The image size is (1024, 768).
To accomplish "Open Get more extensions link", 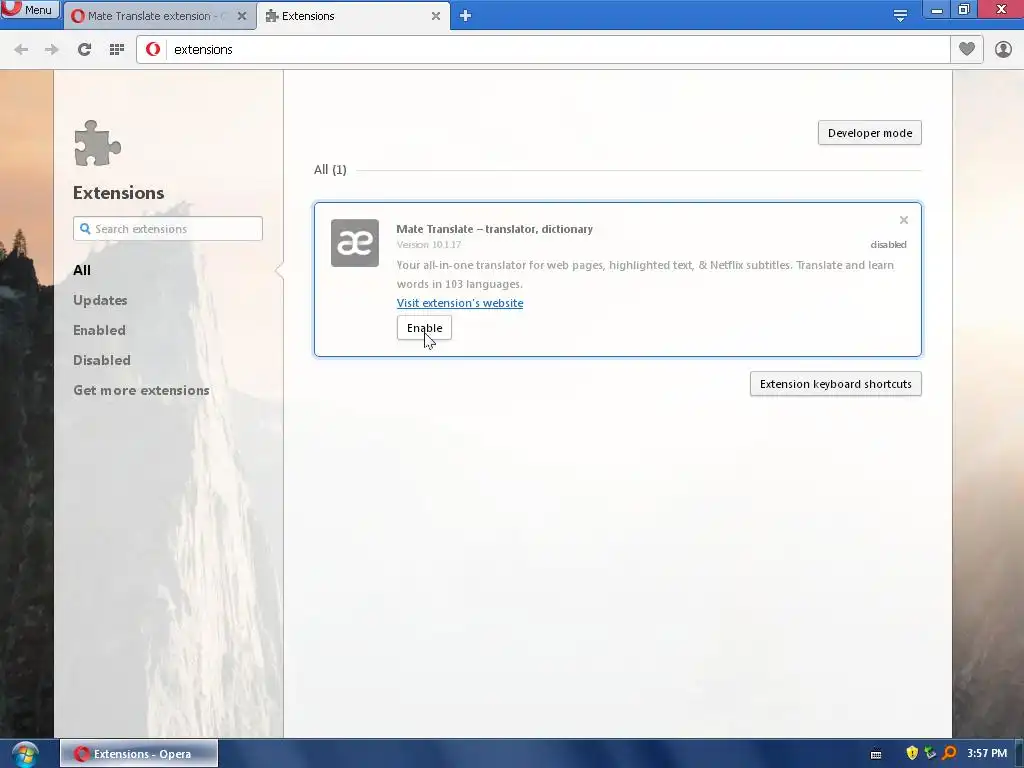I will 141,390.
